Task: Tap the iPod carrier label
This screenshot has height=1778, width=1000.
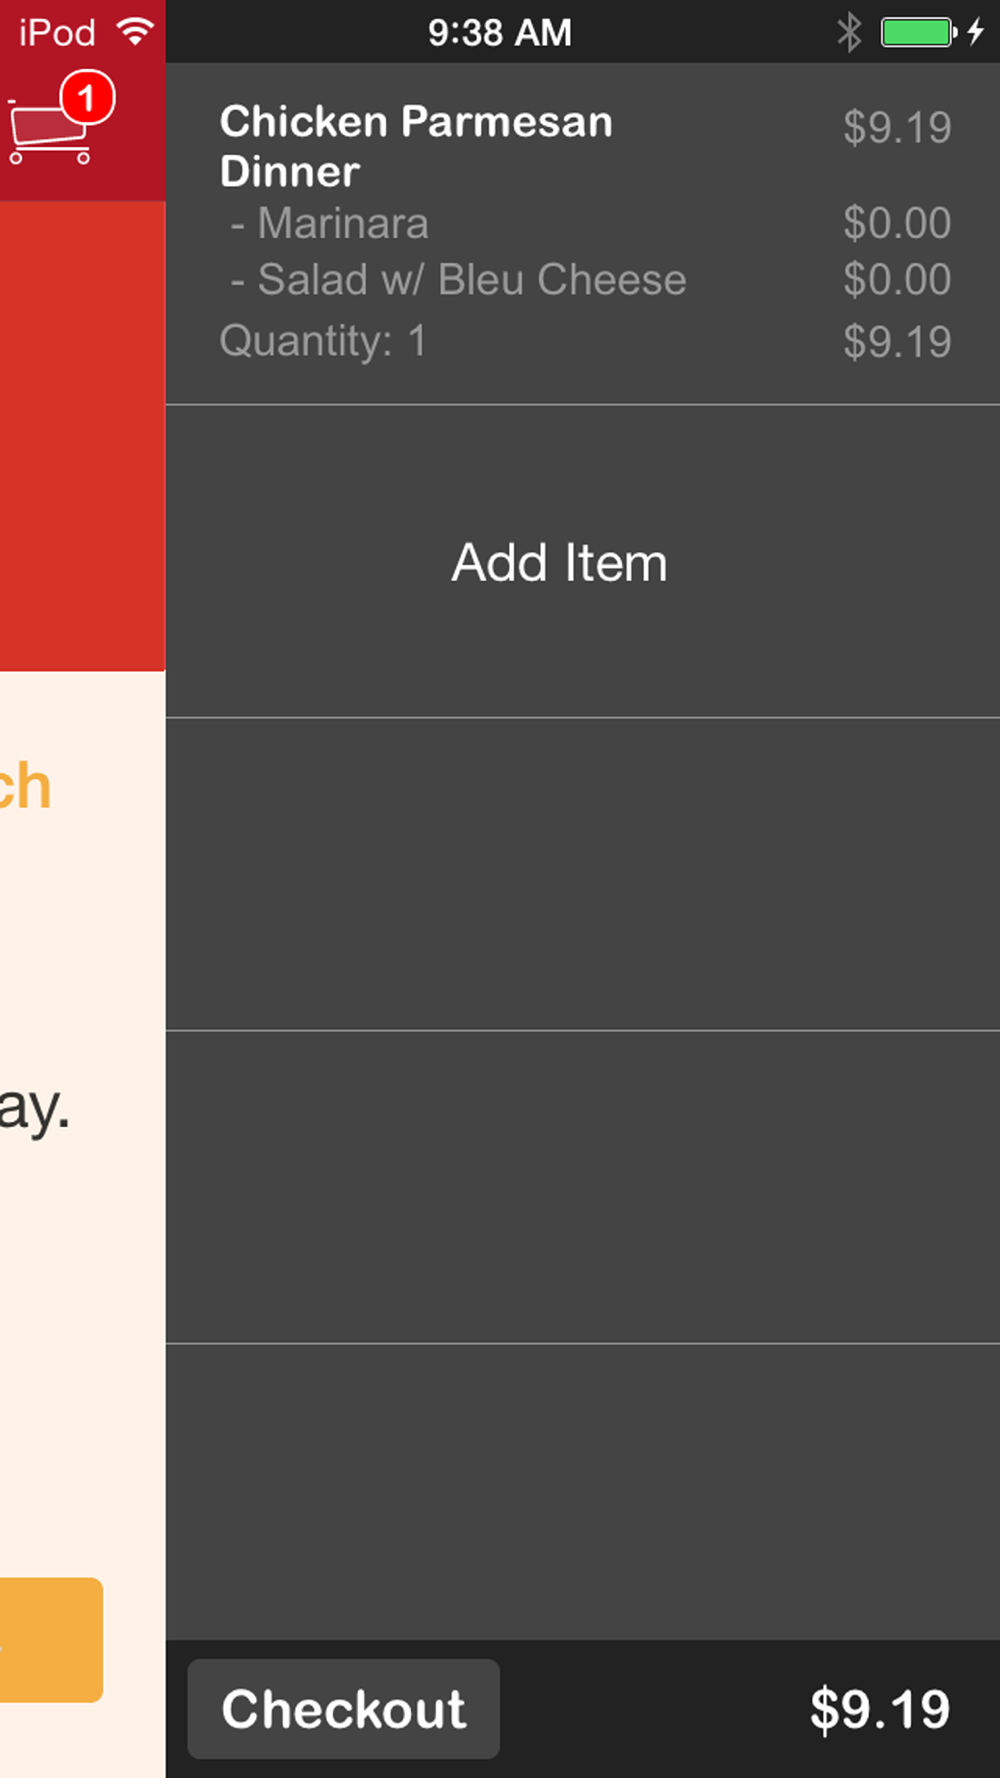Action: 57,32
